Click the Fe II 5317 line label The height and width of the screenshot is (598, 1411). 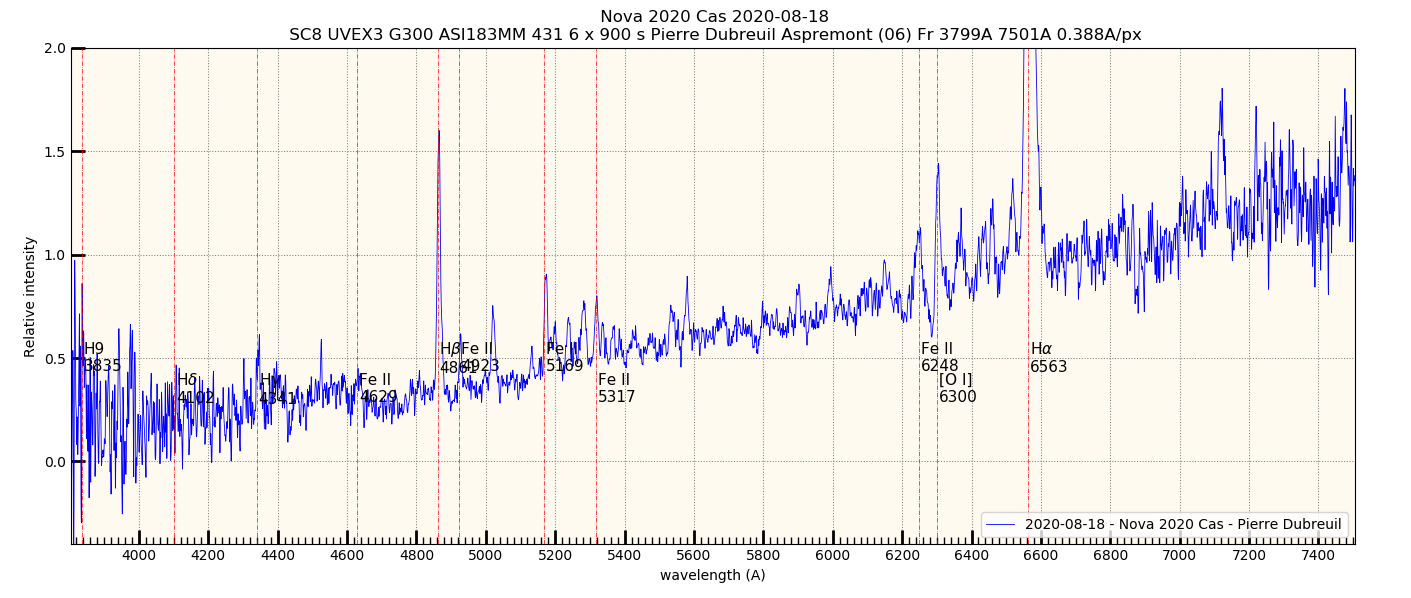616,388
